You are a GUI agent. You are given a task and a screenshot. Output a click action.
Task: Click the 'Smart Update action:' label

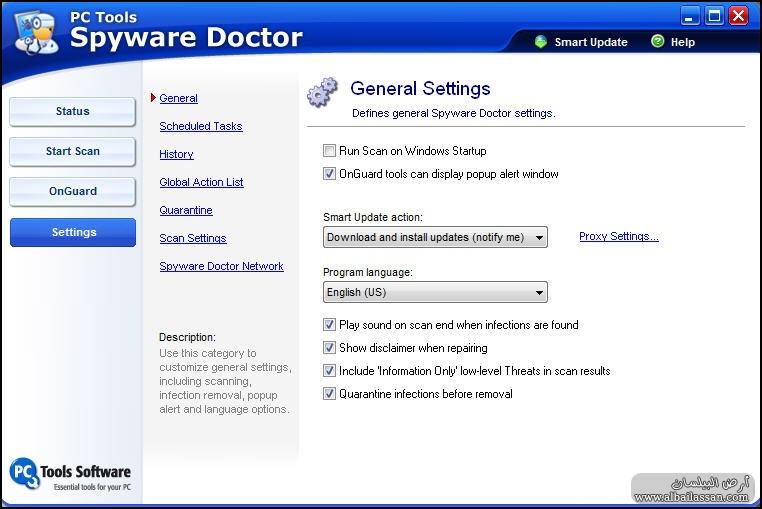tap(373, 217)
